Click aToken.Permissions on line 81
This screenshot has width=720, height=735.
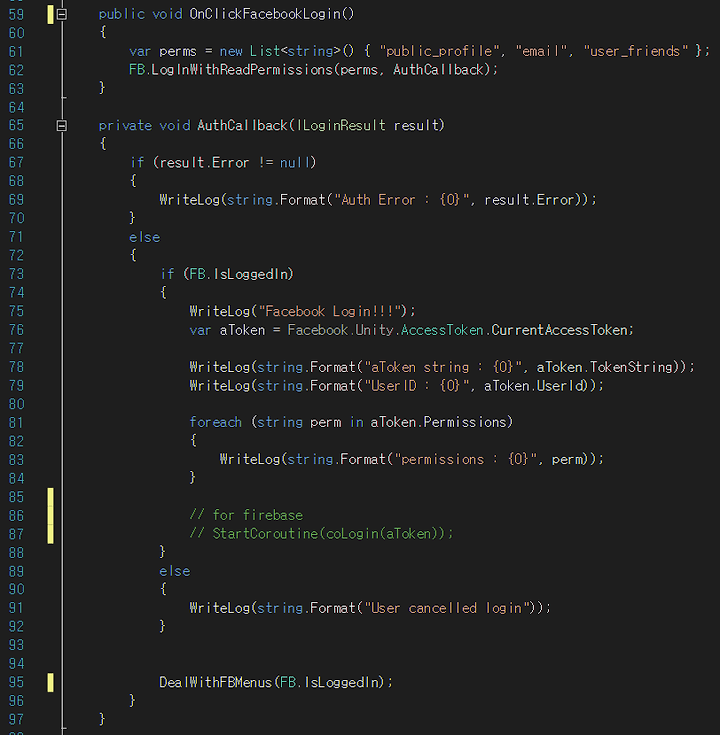point(438,422)
